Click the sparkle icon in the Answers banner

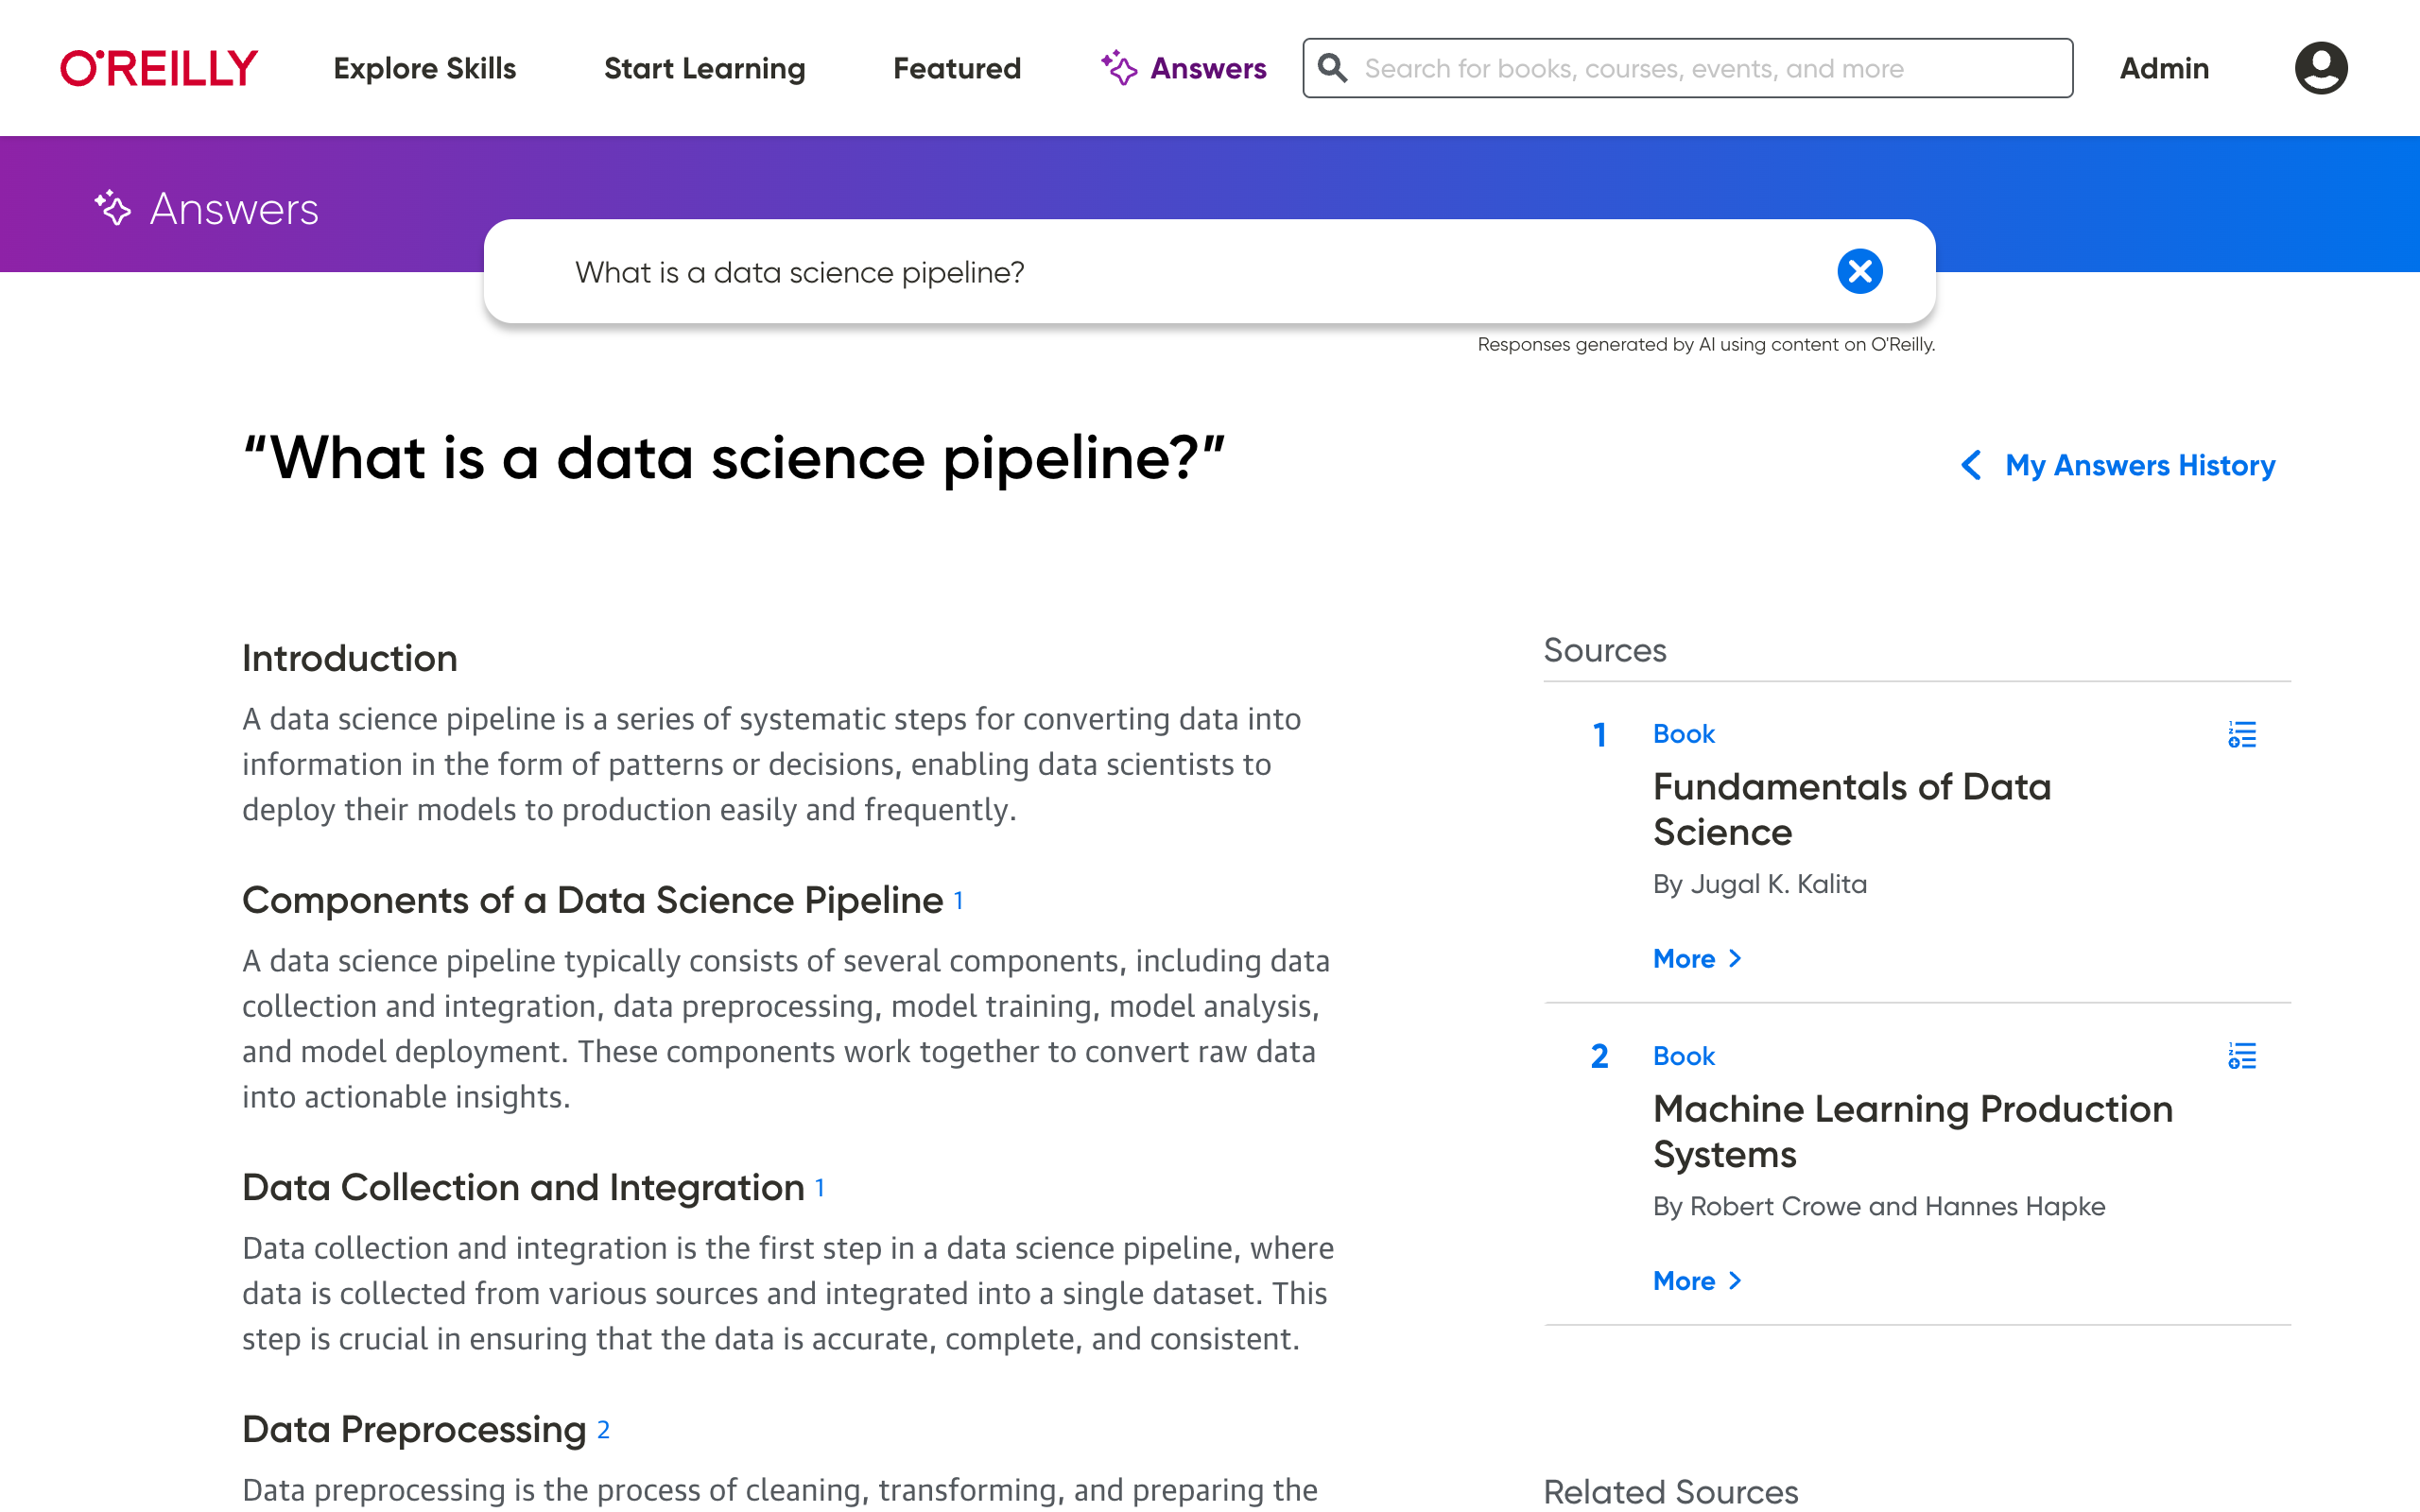[x=113, y=208]
